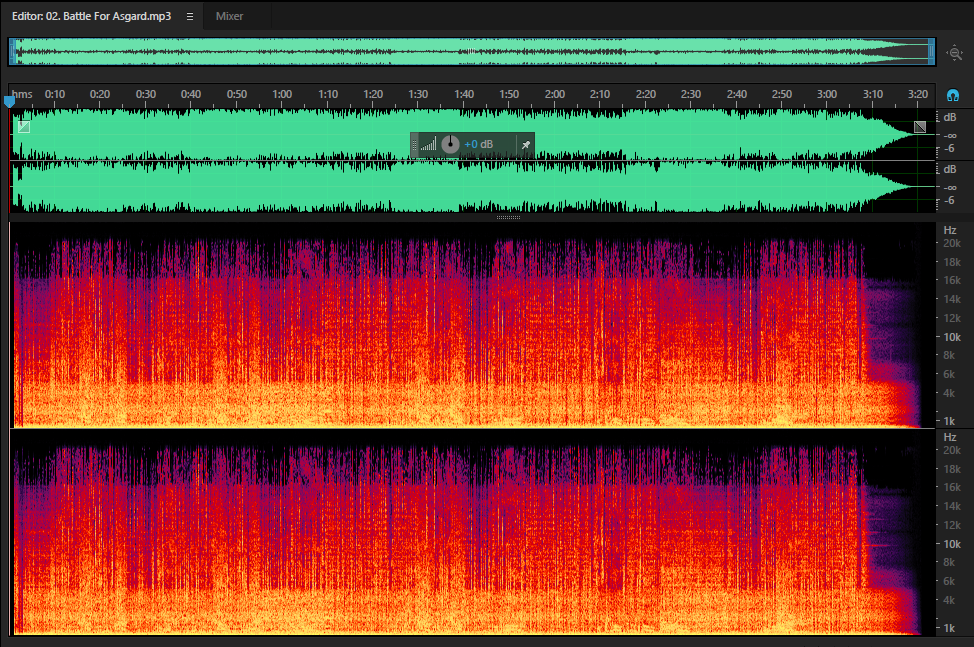Click 2:40 on the time ruler

(x=737, y=94)
